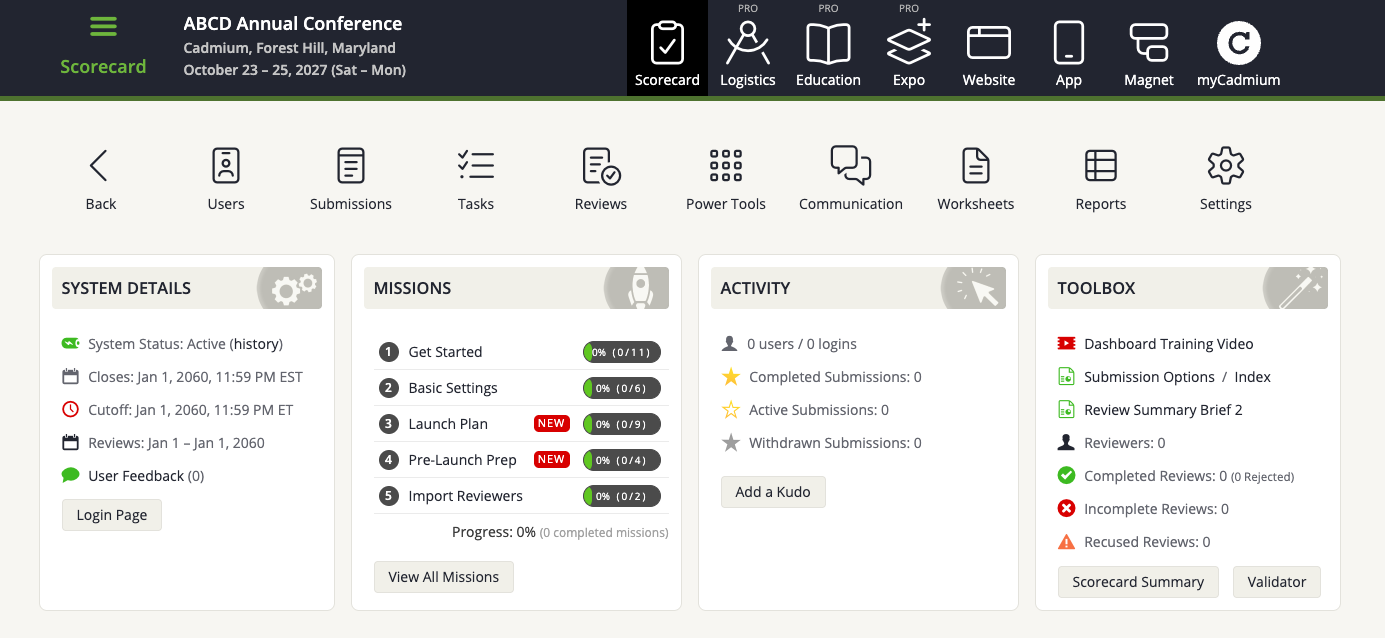Image resolution: width=1385 pixels, height=638 pixels.
Task: Click Pre-Launch Prep progress bar 0/4
Action: pos(622,460)
